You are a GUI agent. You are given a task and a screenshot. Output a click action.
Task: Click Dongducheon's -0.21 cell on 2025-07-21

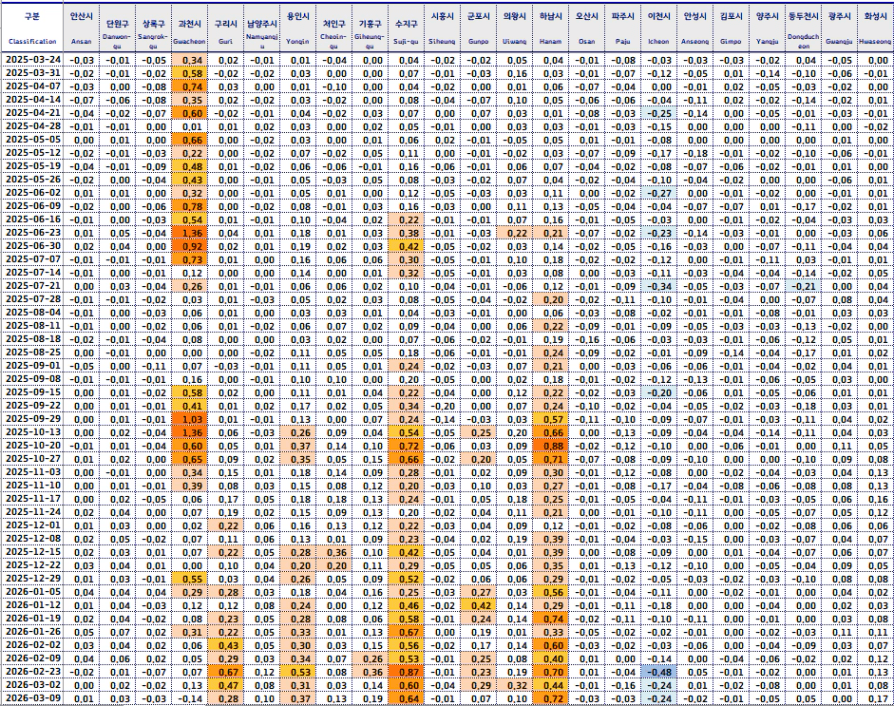[803, 286]
